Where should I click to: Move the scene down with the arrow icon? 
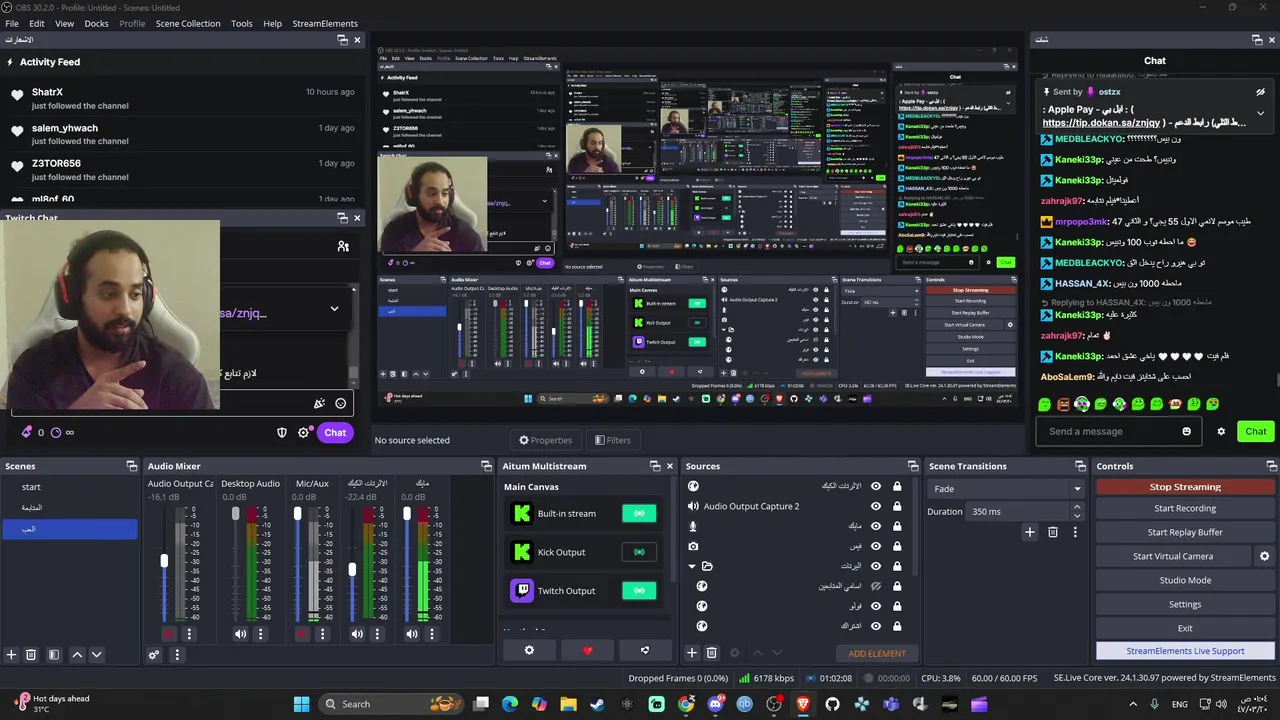96,655
